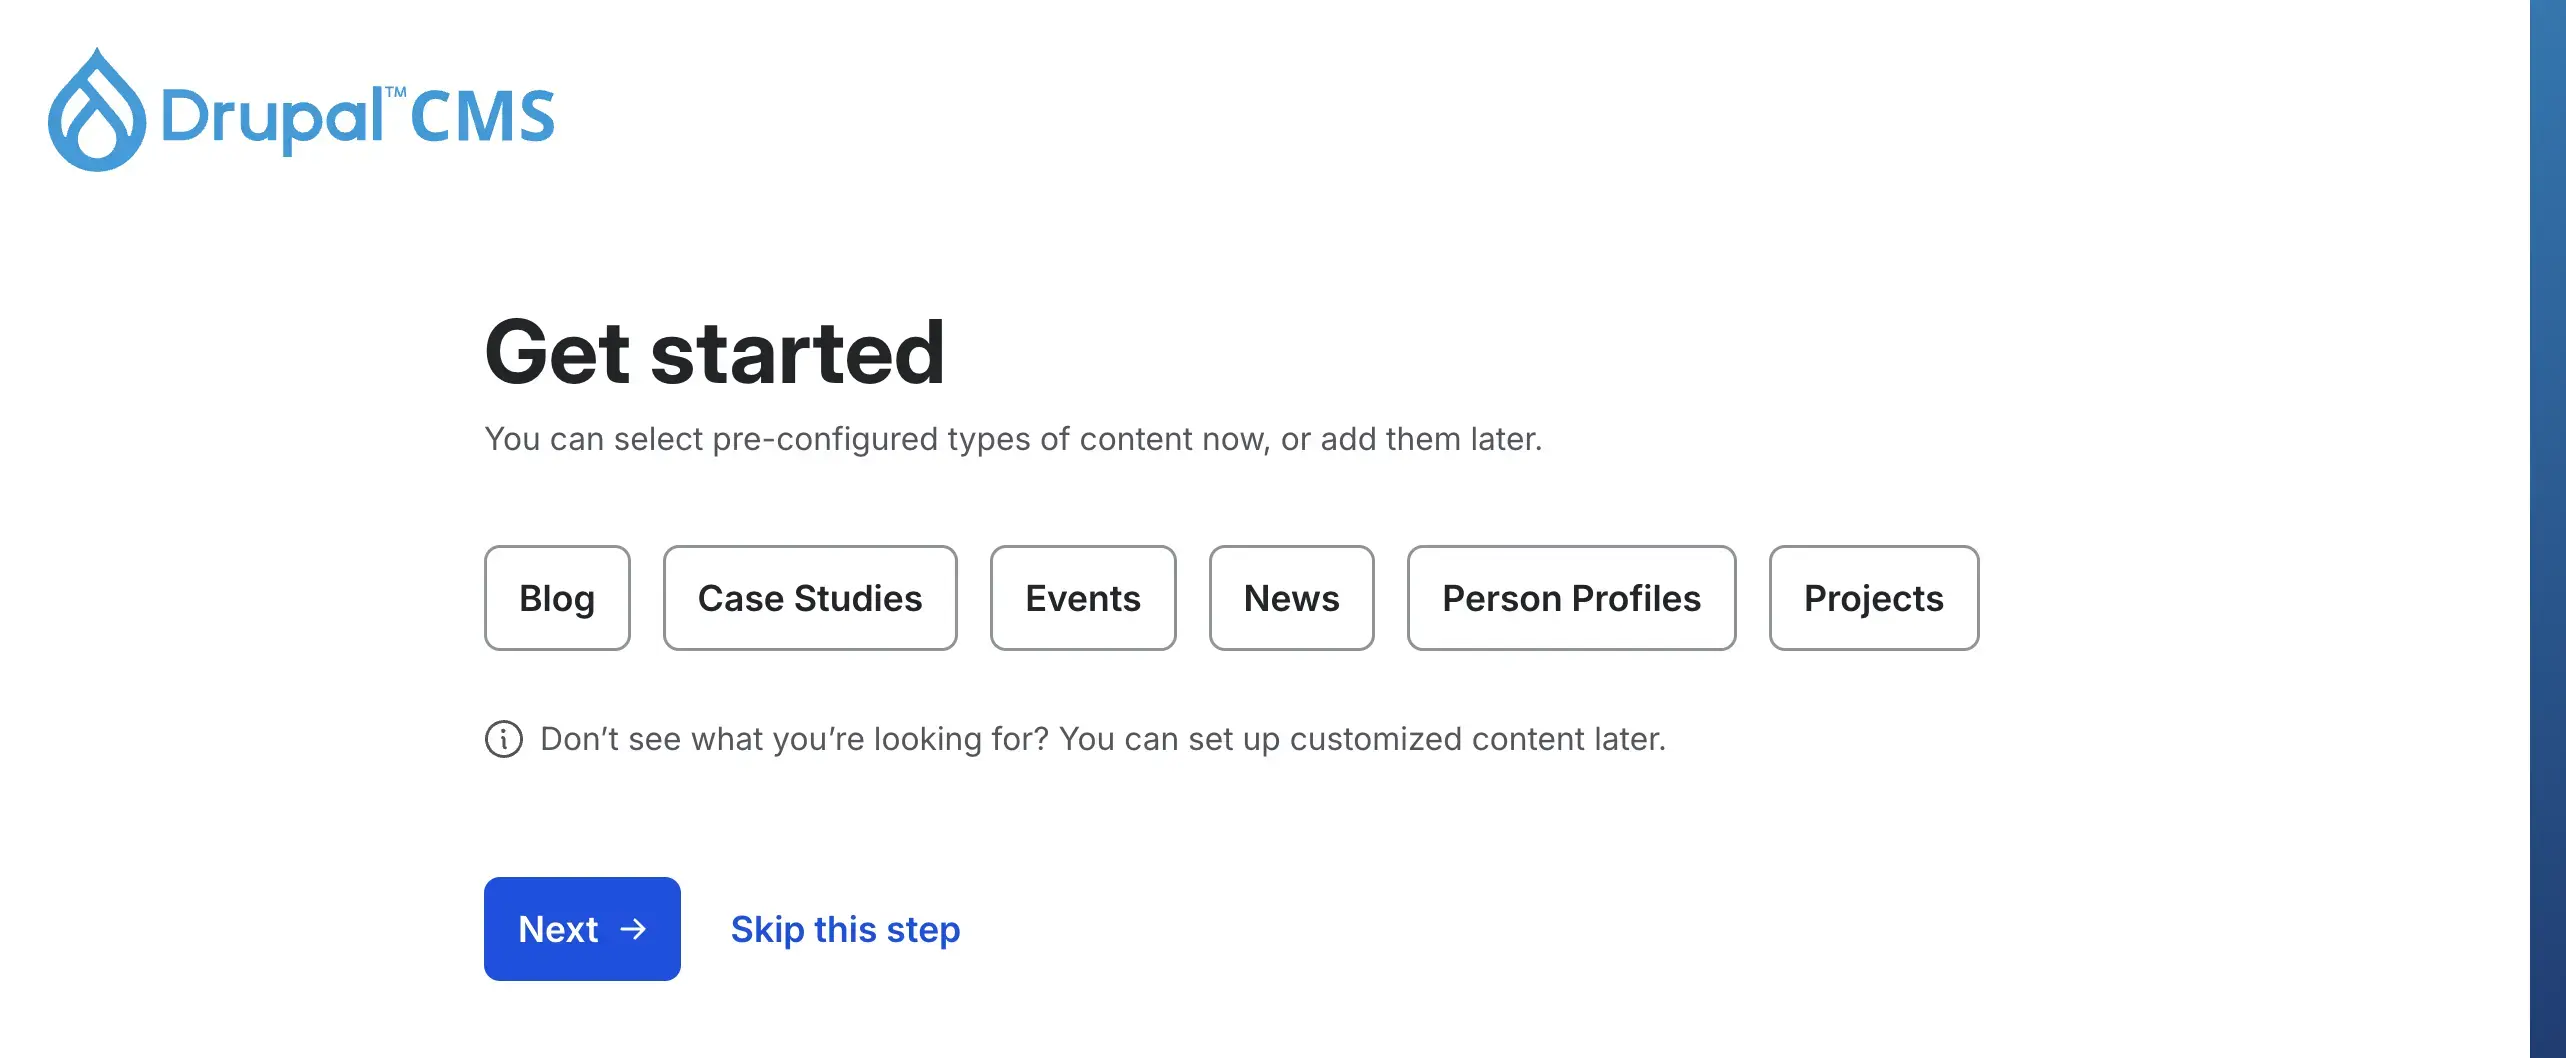Image resolution: width=2566 pixels, height=1058 pixels.
Task: Click the blue gradient strip at right edge
Action: 2547,529
